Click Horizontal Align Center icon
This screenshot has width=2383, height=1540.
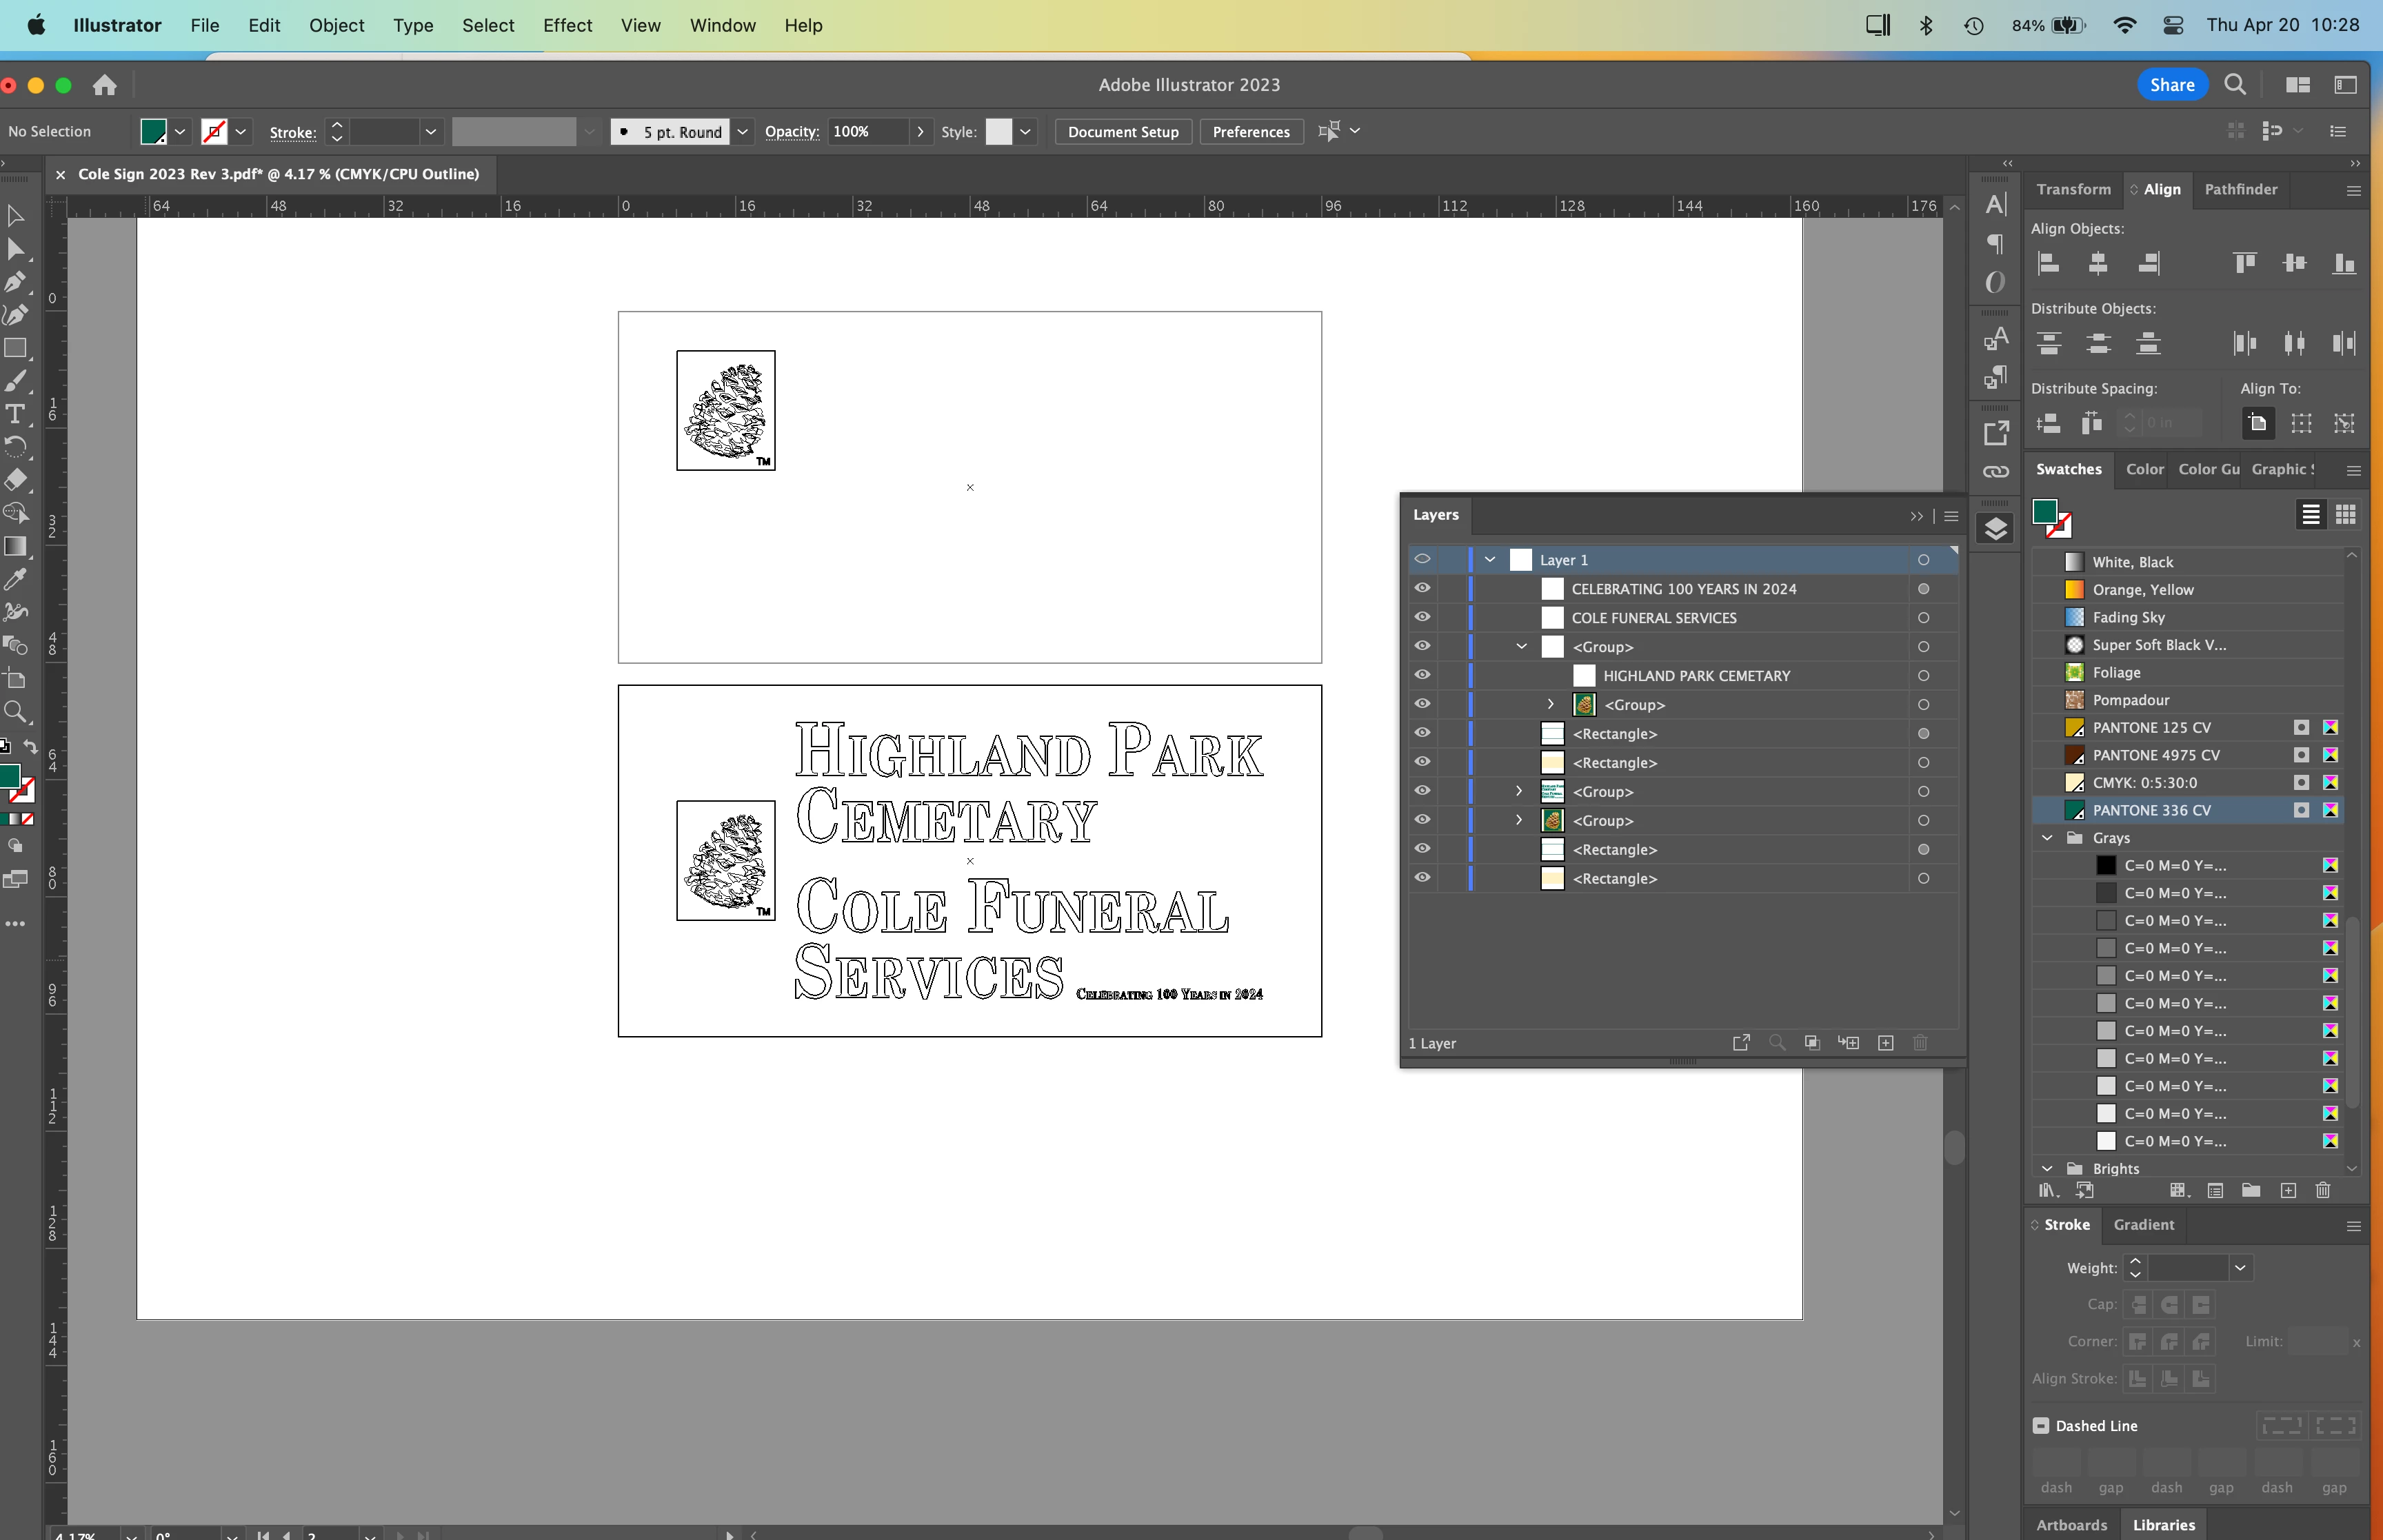point(2098,263)
